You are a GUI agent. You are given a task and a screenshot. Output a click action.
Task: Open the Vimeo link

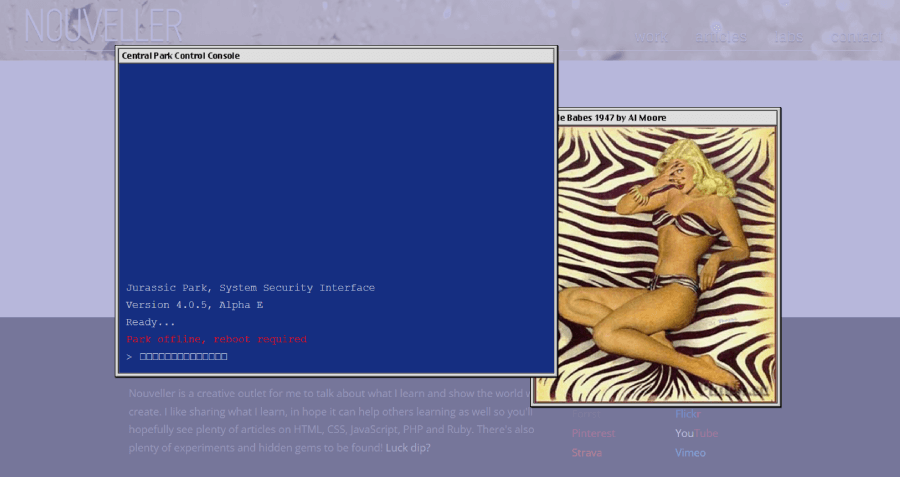tap(690, 453)
